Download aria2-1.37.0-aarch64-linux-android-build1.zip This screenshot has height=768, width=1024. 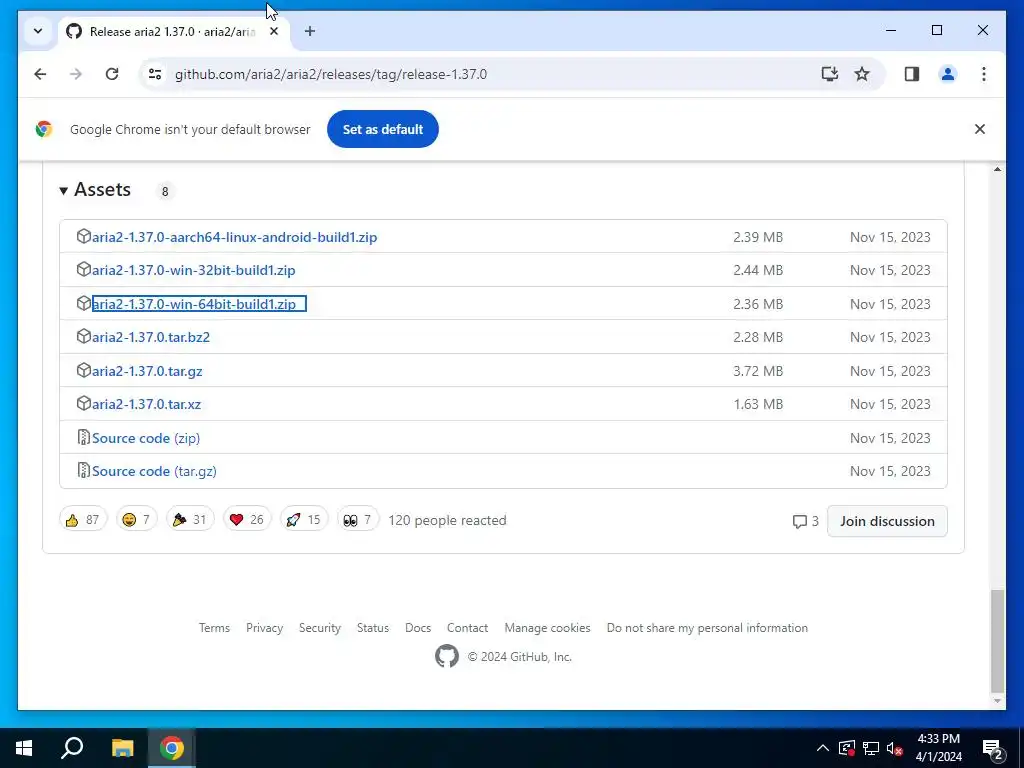pyautogui.click(x=234, y=237)
